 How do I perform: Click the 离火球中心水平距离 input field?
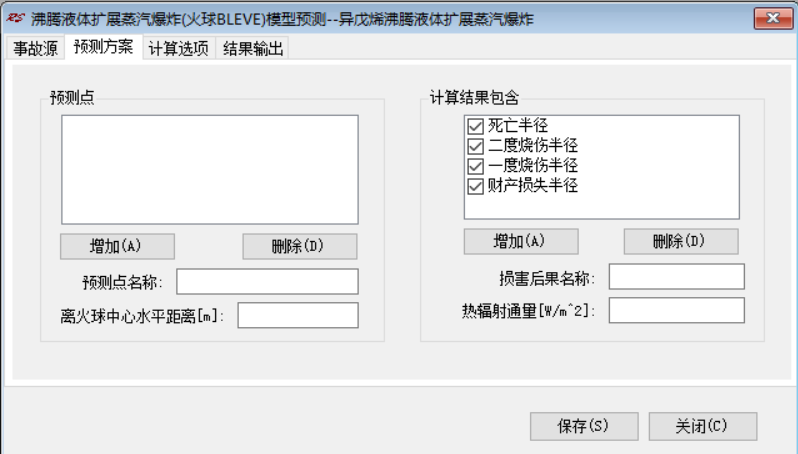pos(298,315)
